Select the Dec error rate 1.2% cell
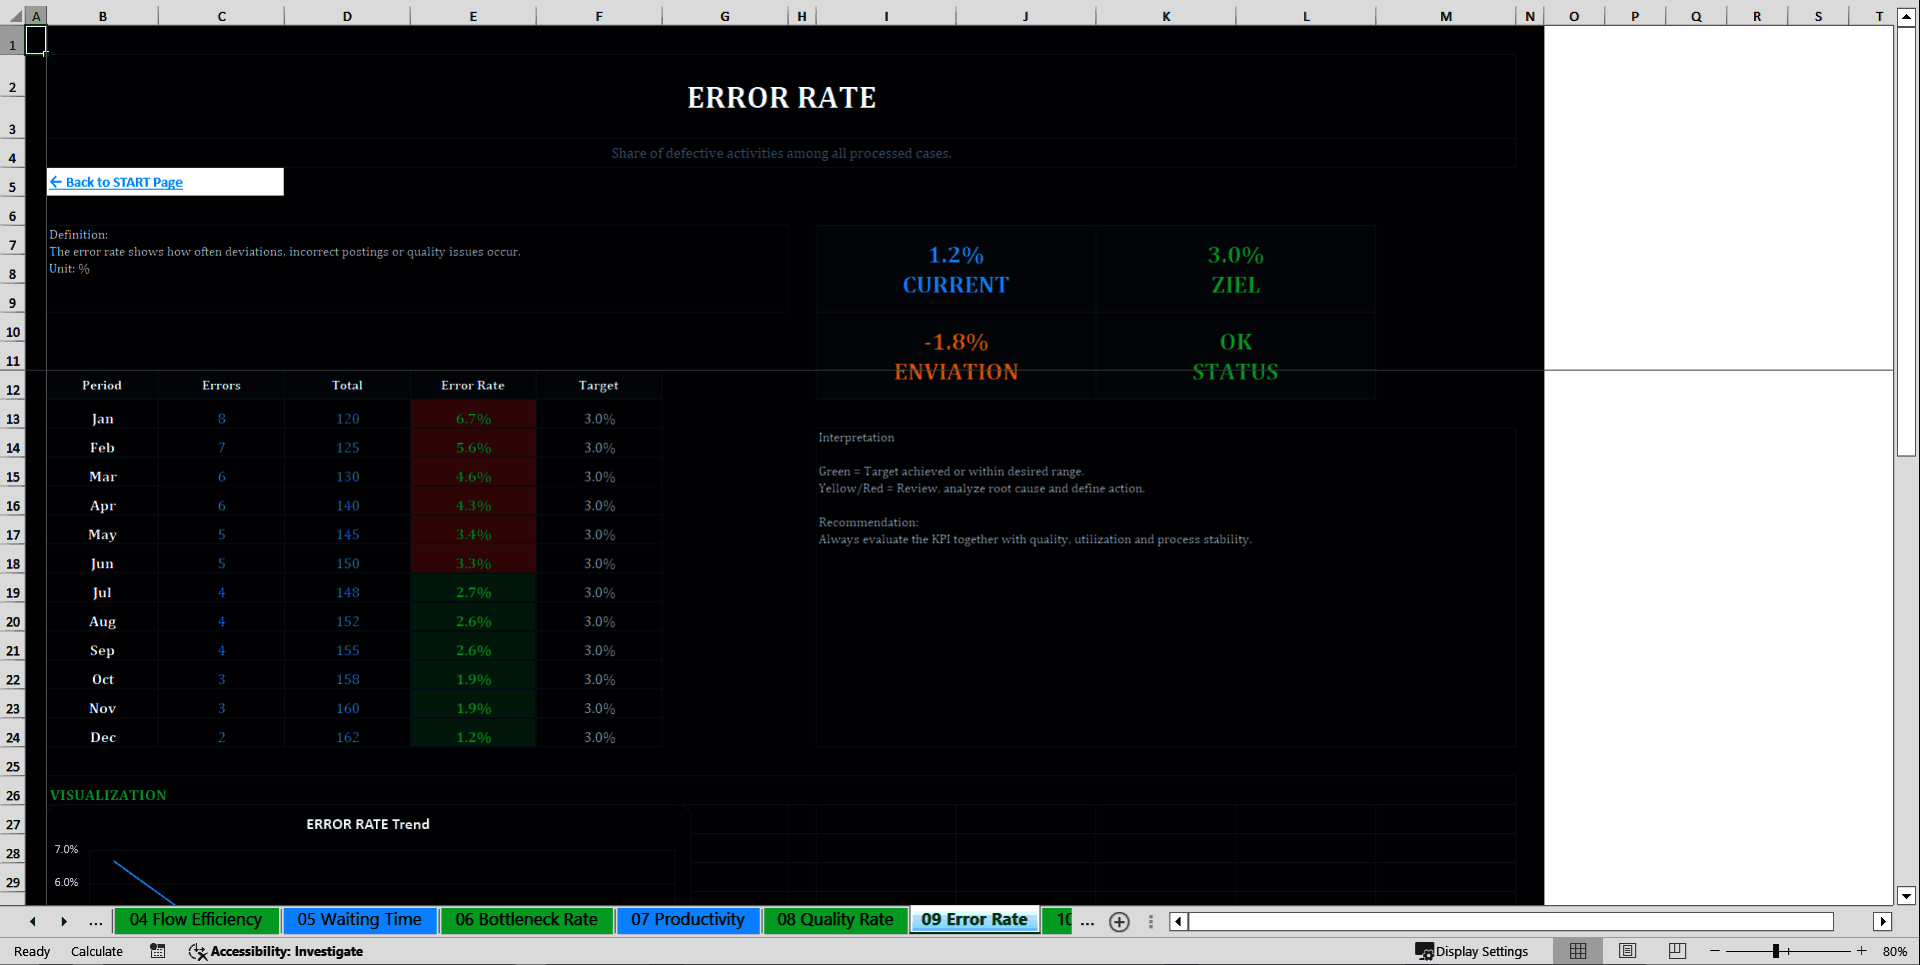This screenshot has height=965, width=1920. pyautogui.click(x=473, y=737)
